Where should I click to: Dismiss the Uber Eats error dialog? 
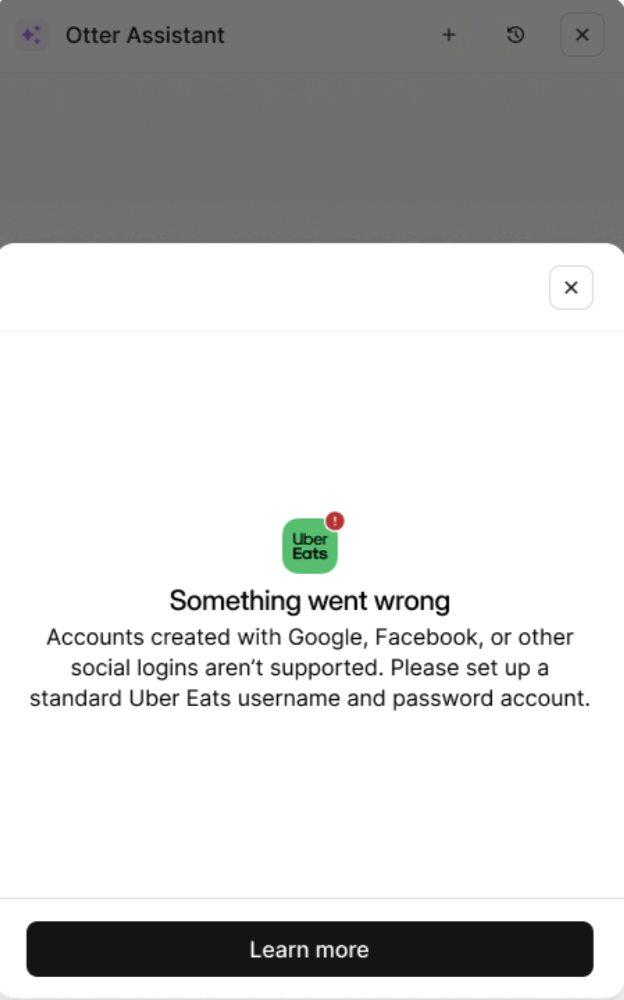pyautogui.click(x=571, y=288)
